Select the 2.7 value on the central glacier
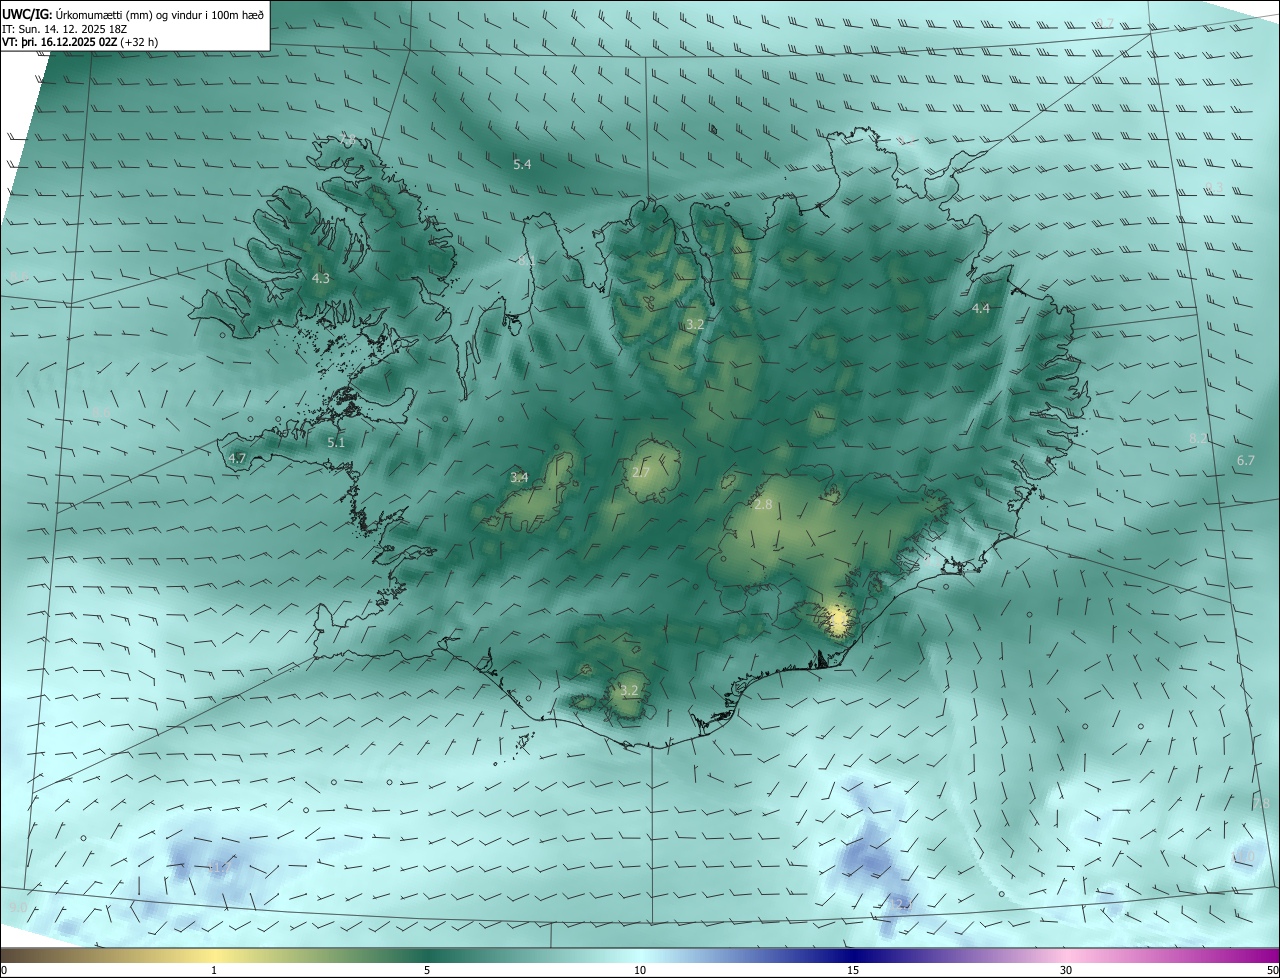This screenshot has height=978, width=1280. point(641,472)
